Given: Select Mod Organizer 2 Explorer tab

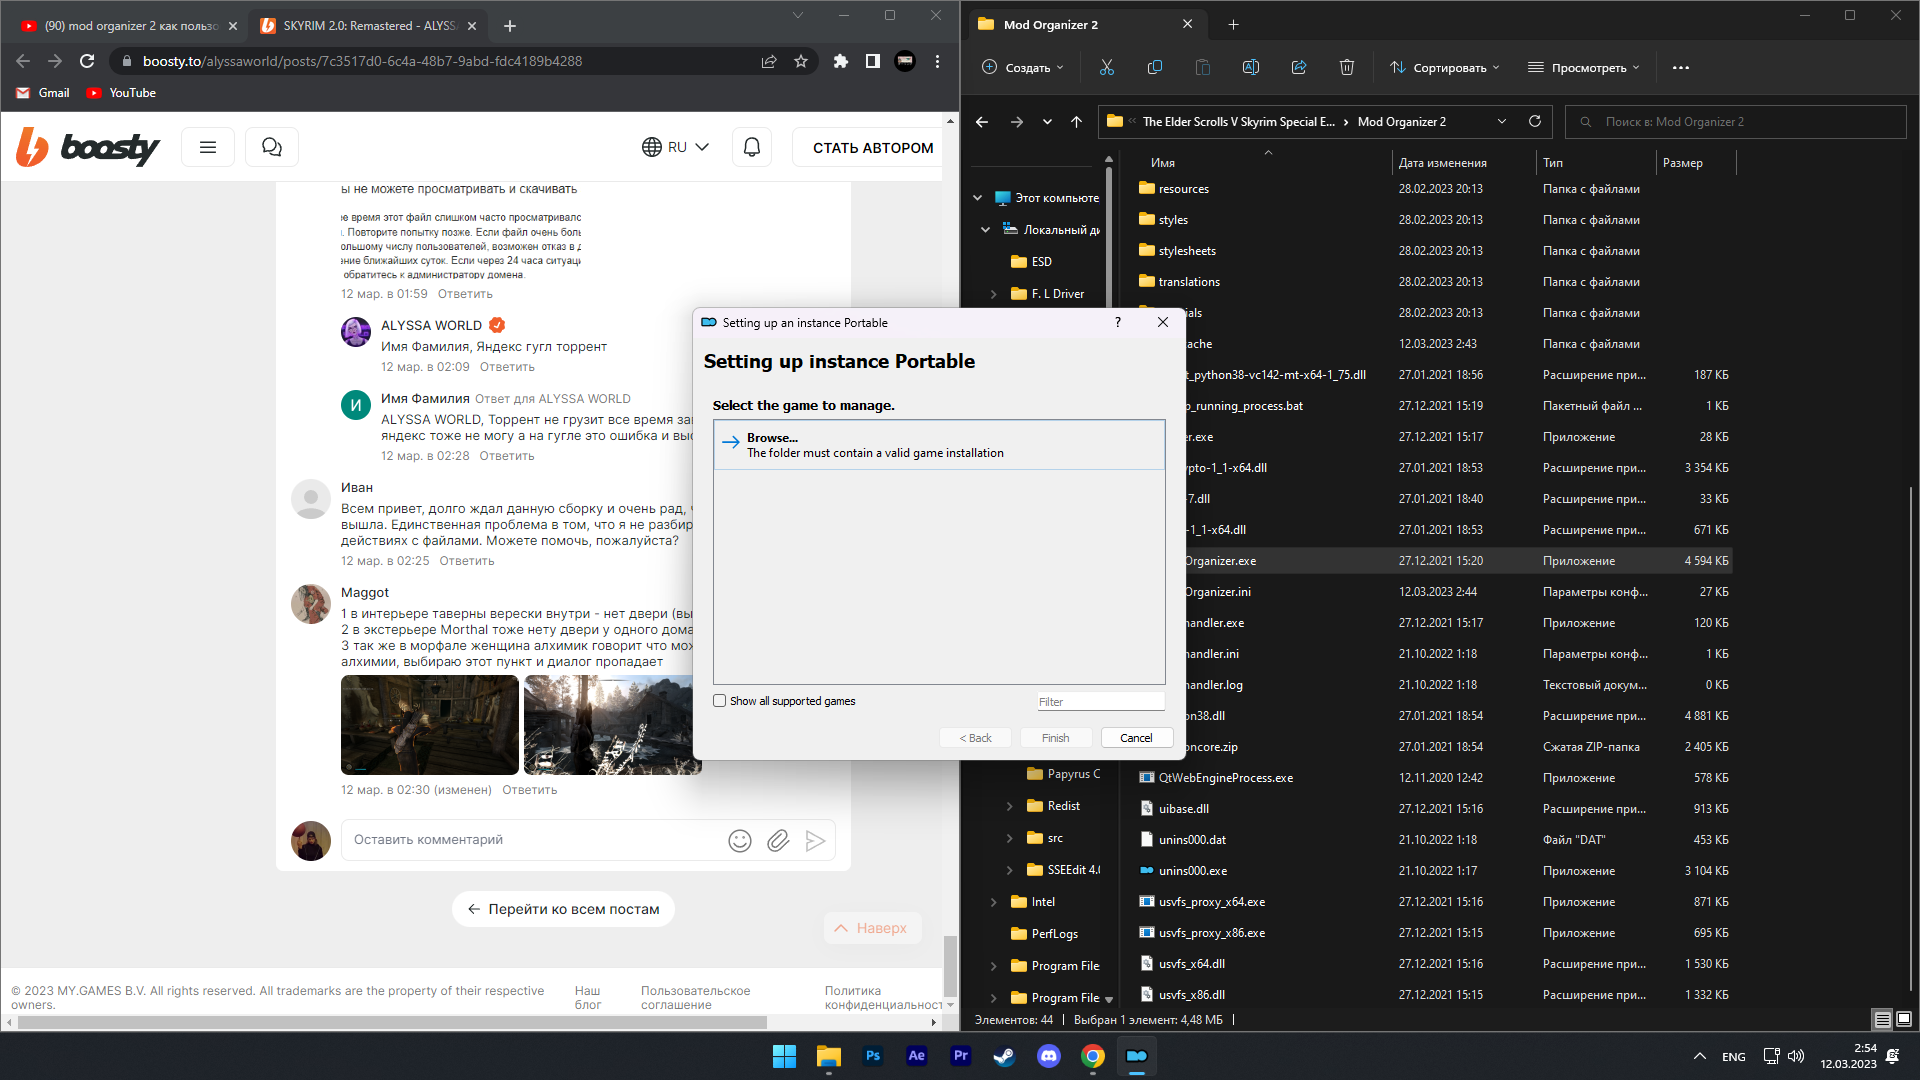Looking at the screenshot, I should point(1086,25).
